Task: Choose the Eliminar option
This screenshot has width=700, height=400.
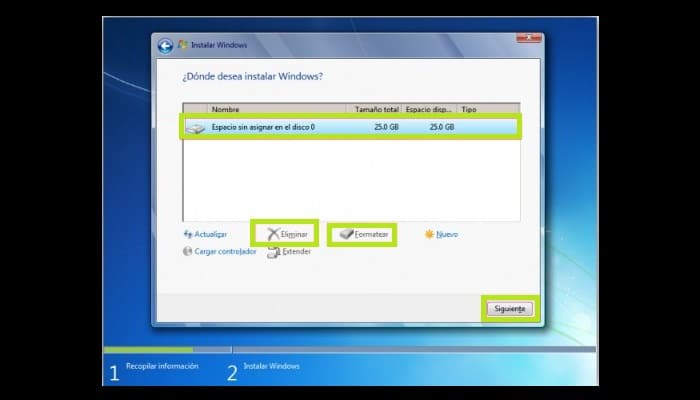Action: point(294,234)
